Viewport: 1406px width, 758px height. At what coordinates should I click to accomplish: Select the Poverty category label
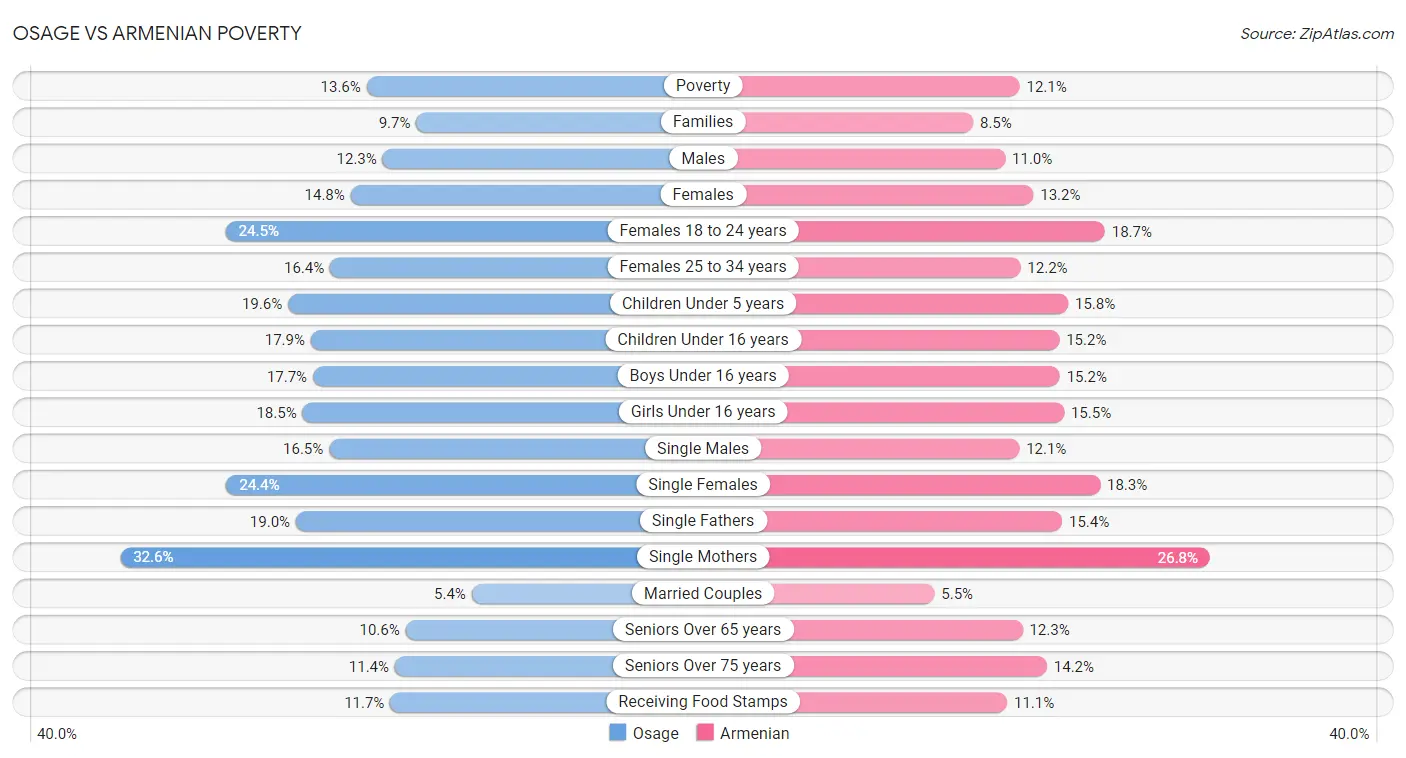click(x=703, y=86)
